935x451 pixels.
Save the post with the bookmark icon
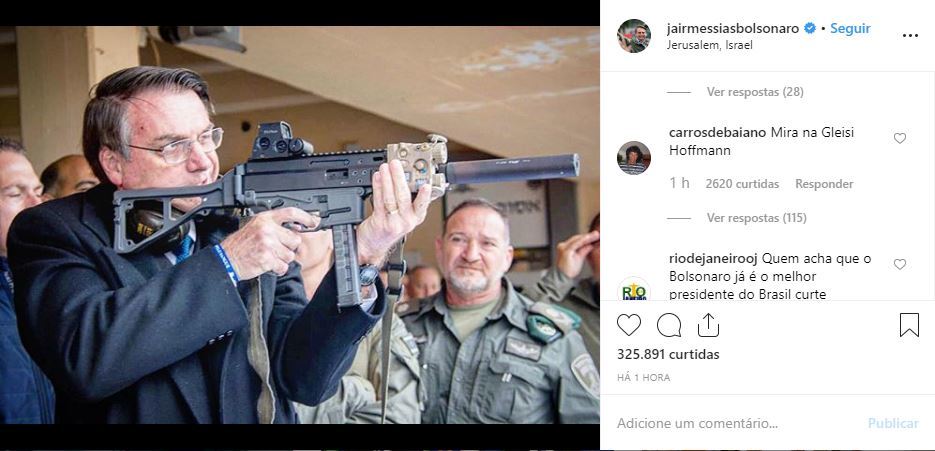point(909,325)
